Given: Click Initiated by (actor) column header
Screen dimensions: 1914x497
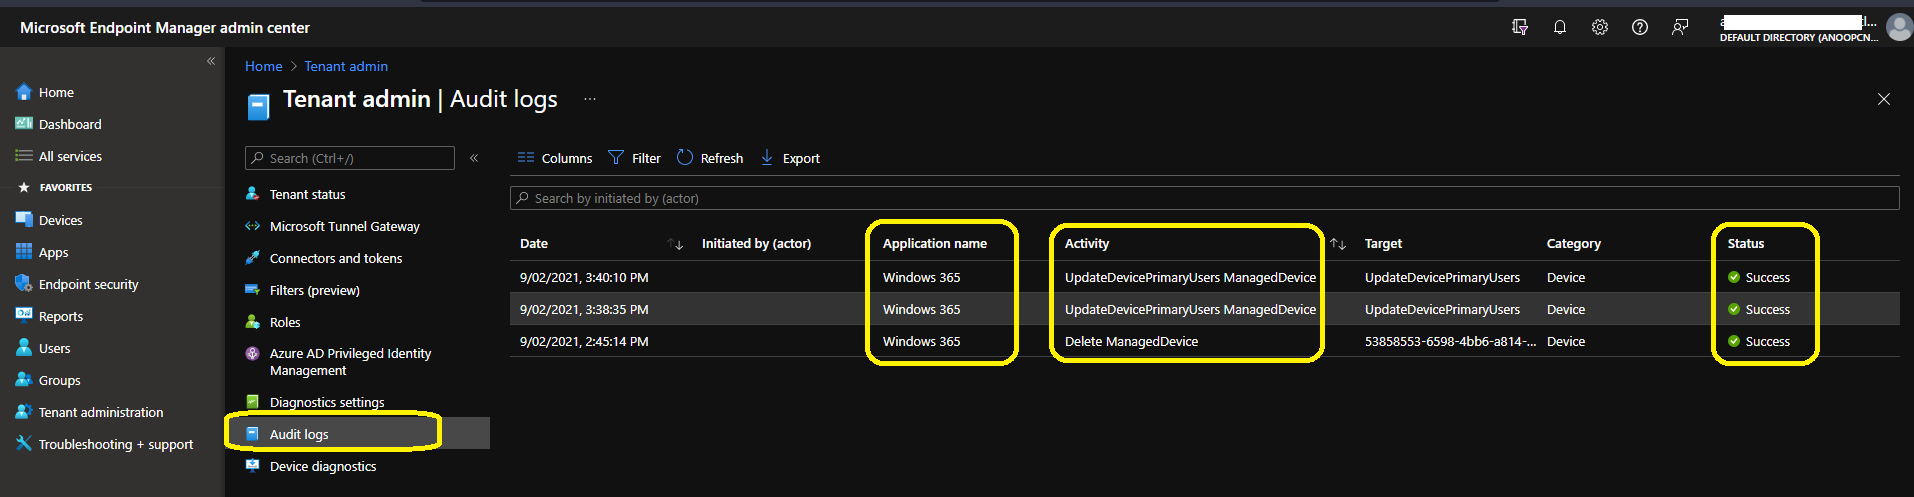Looking at the screenshot, I should pos(756,243).
